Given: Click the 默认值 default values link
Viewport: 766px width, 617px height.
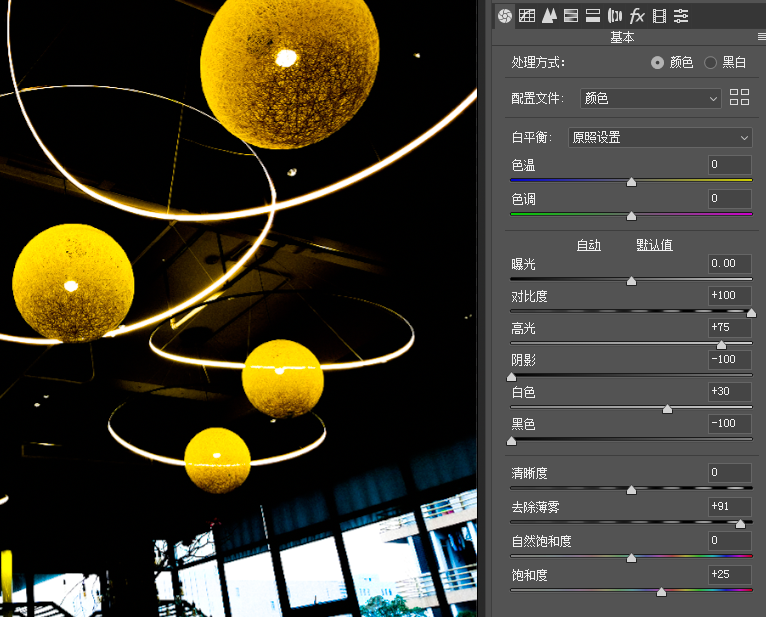Looking at the screenshot, I should tap(654, 245).
